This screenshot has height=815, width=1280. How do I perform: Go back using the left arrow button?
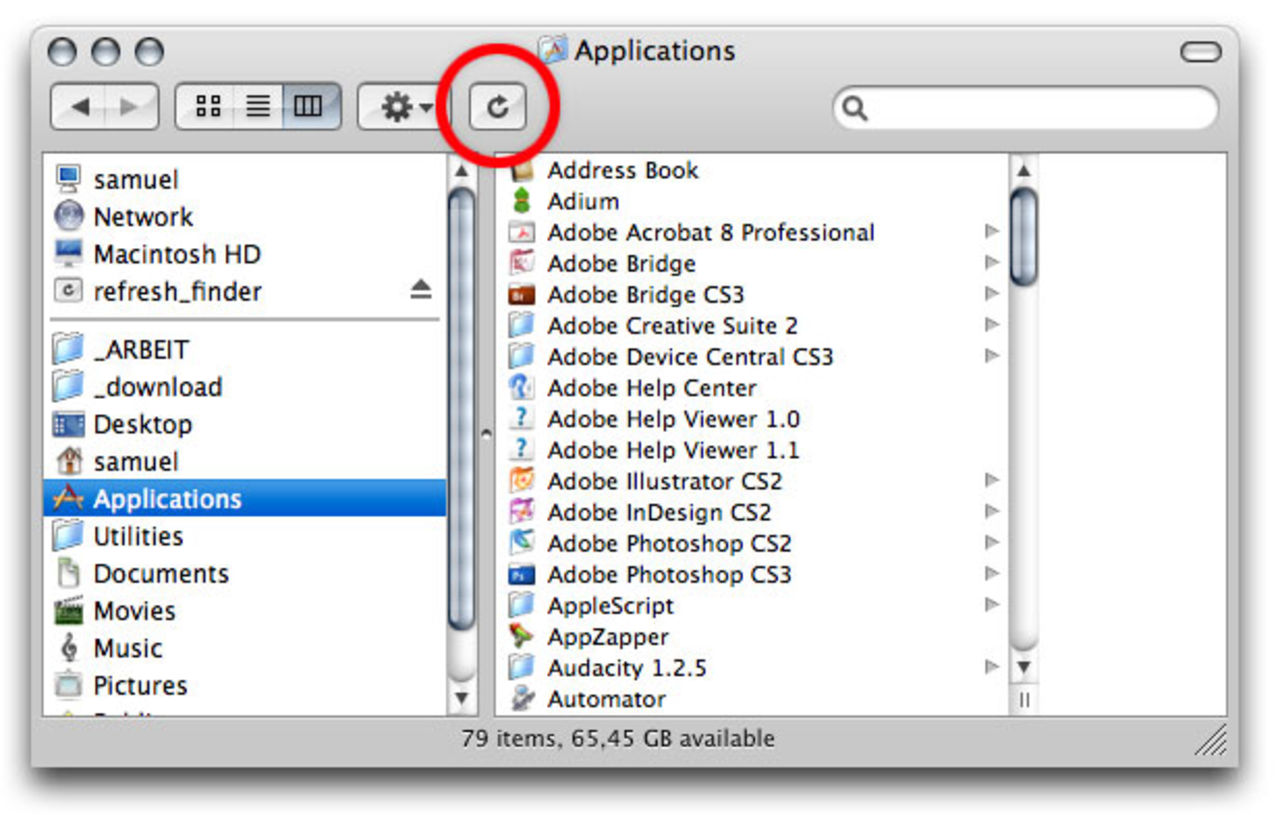click(x=79, y=107)
